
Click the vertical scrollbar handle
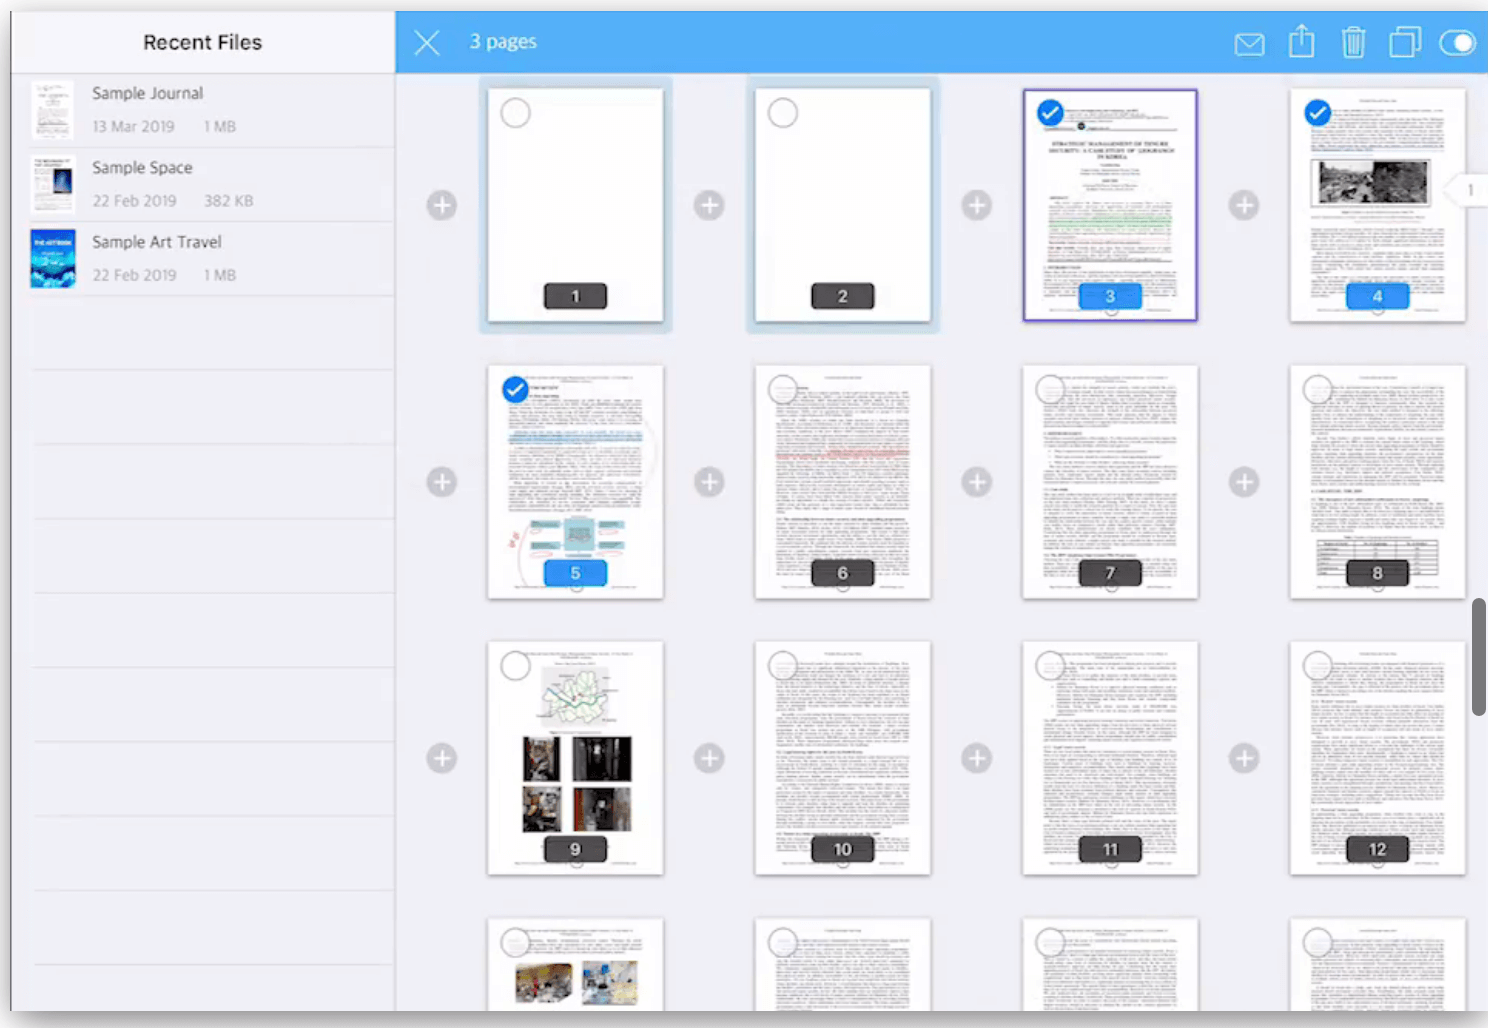[1478, 657]
